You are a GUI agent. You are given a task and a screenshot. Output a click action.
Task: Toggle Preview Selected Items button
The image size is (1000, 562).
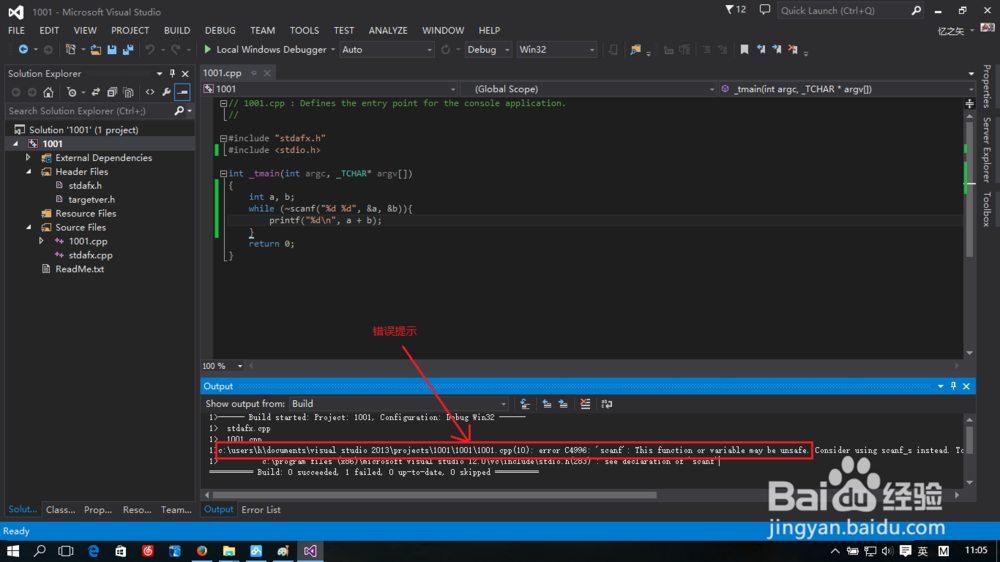tap(182, 92)
